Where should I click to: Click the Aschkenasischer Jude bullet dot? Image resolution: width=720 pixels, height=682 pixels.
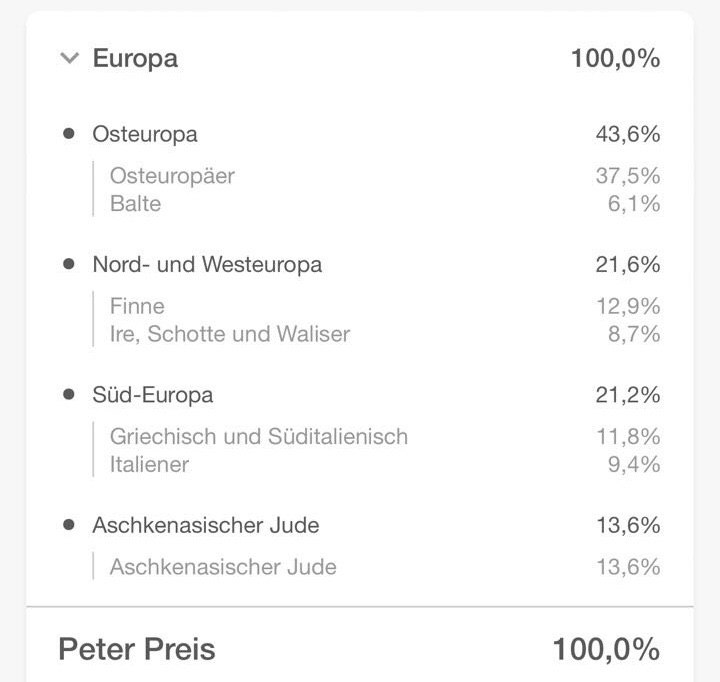pyautogui.click(x=68, y=524)
